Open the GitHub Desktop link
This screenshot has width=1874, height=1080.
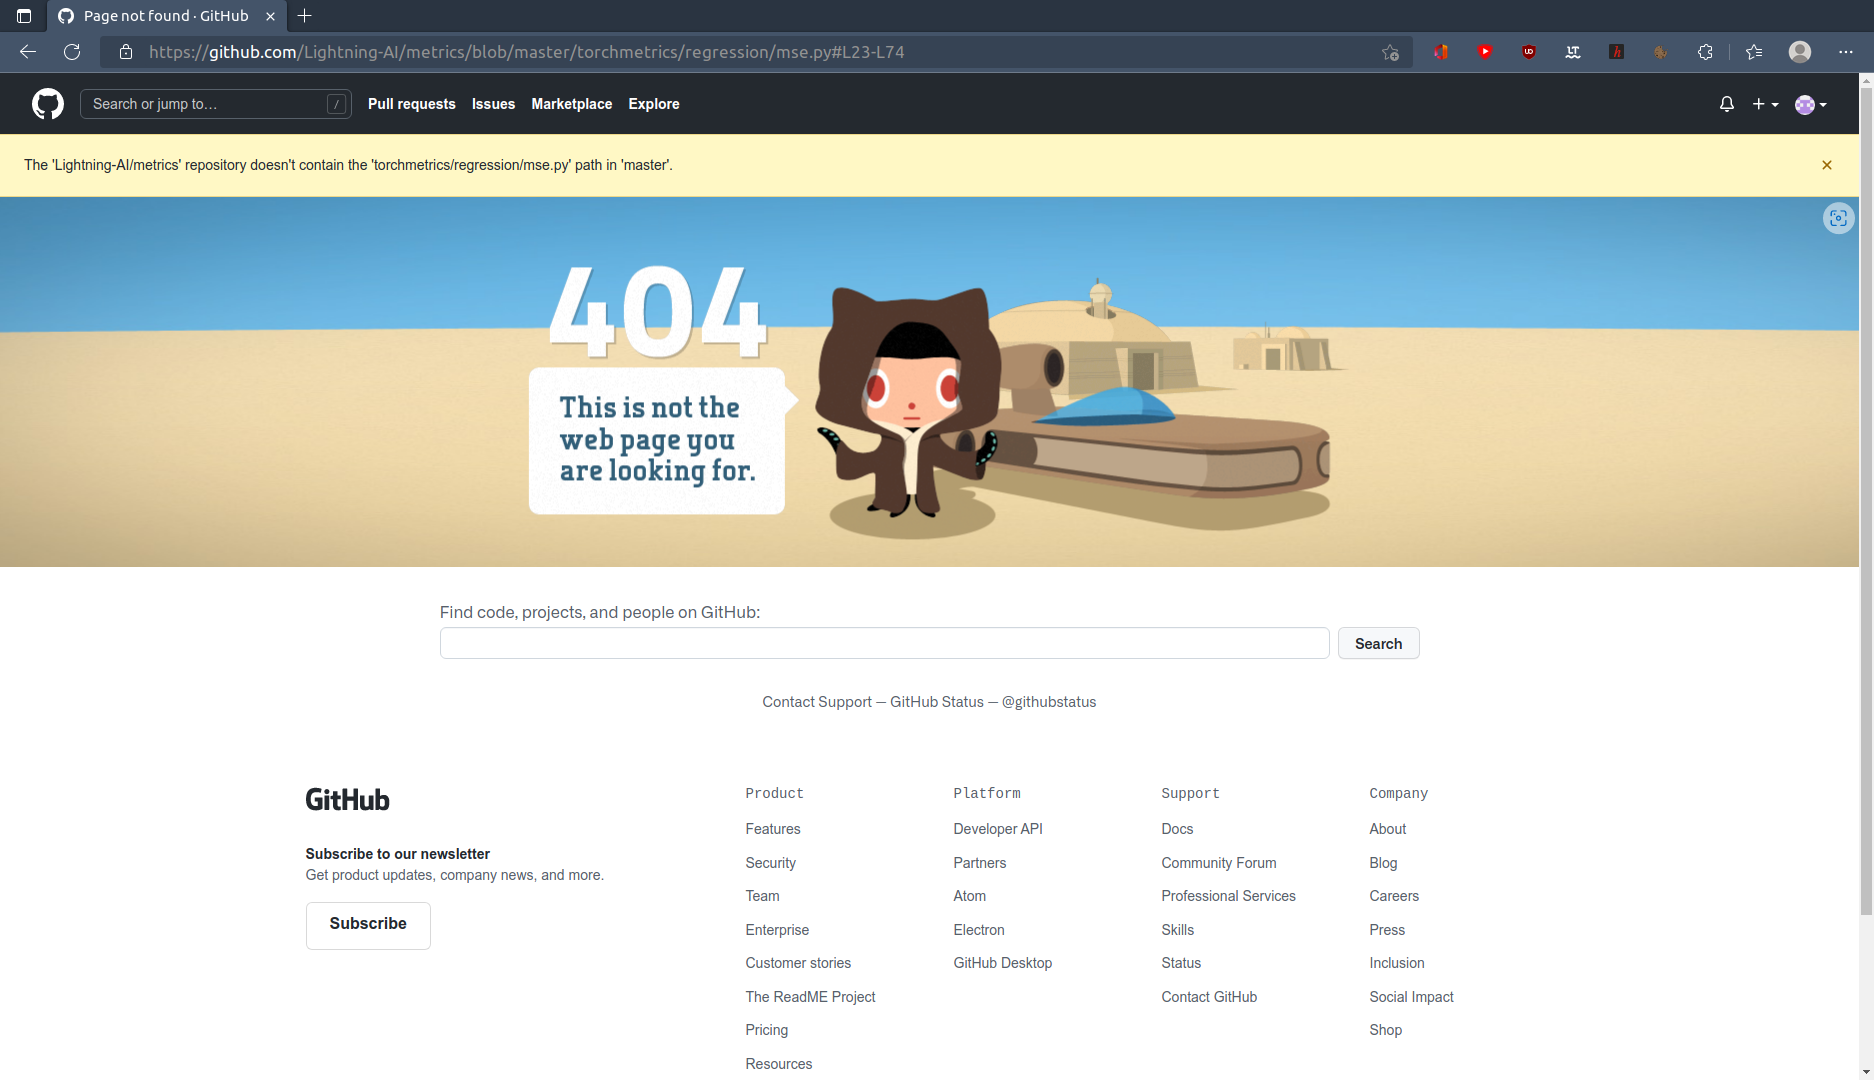[x=1003, y=963]
